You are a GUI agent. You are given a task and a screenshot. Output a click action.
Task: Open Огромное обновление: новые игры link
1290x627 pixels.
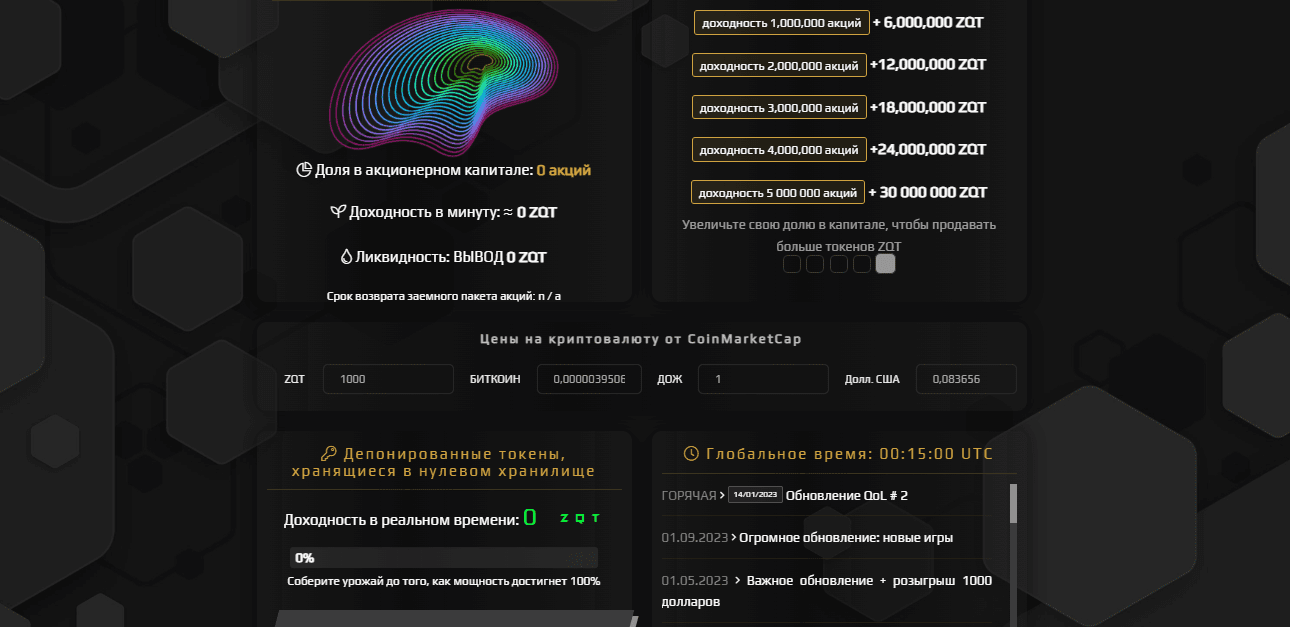click(x=846, y=537)
